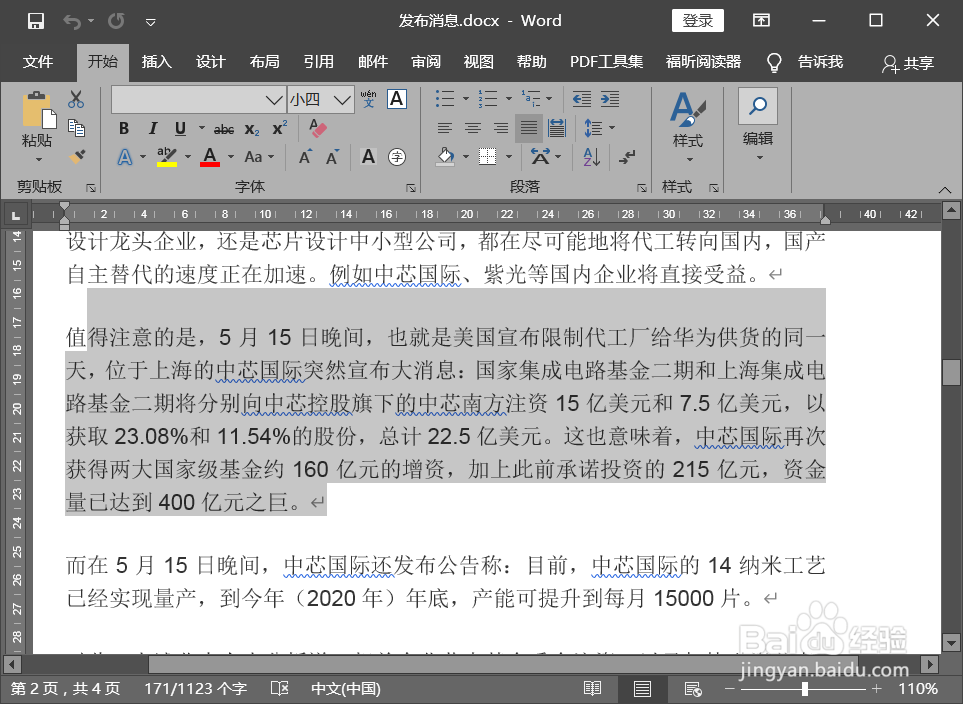The height and width of the screenshot is (704, 963).
Task: Open the paragraph dialog launcher
Action: click(x=642, y=188)
